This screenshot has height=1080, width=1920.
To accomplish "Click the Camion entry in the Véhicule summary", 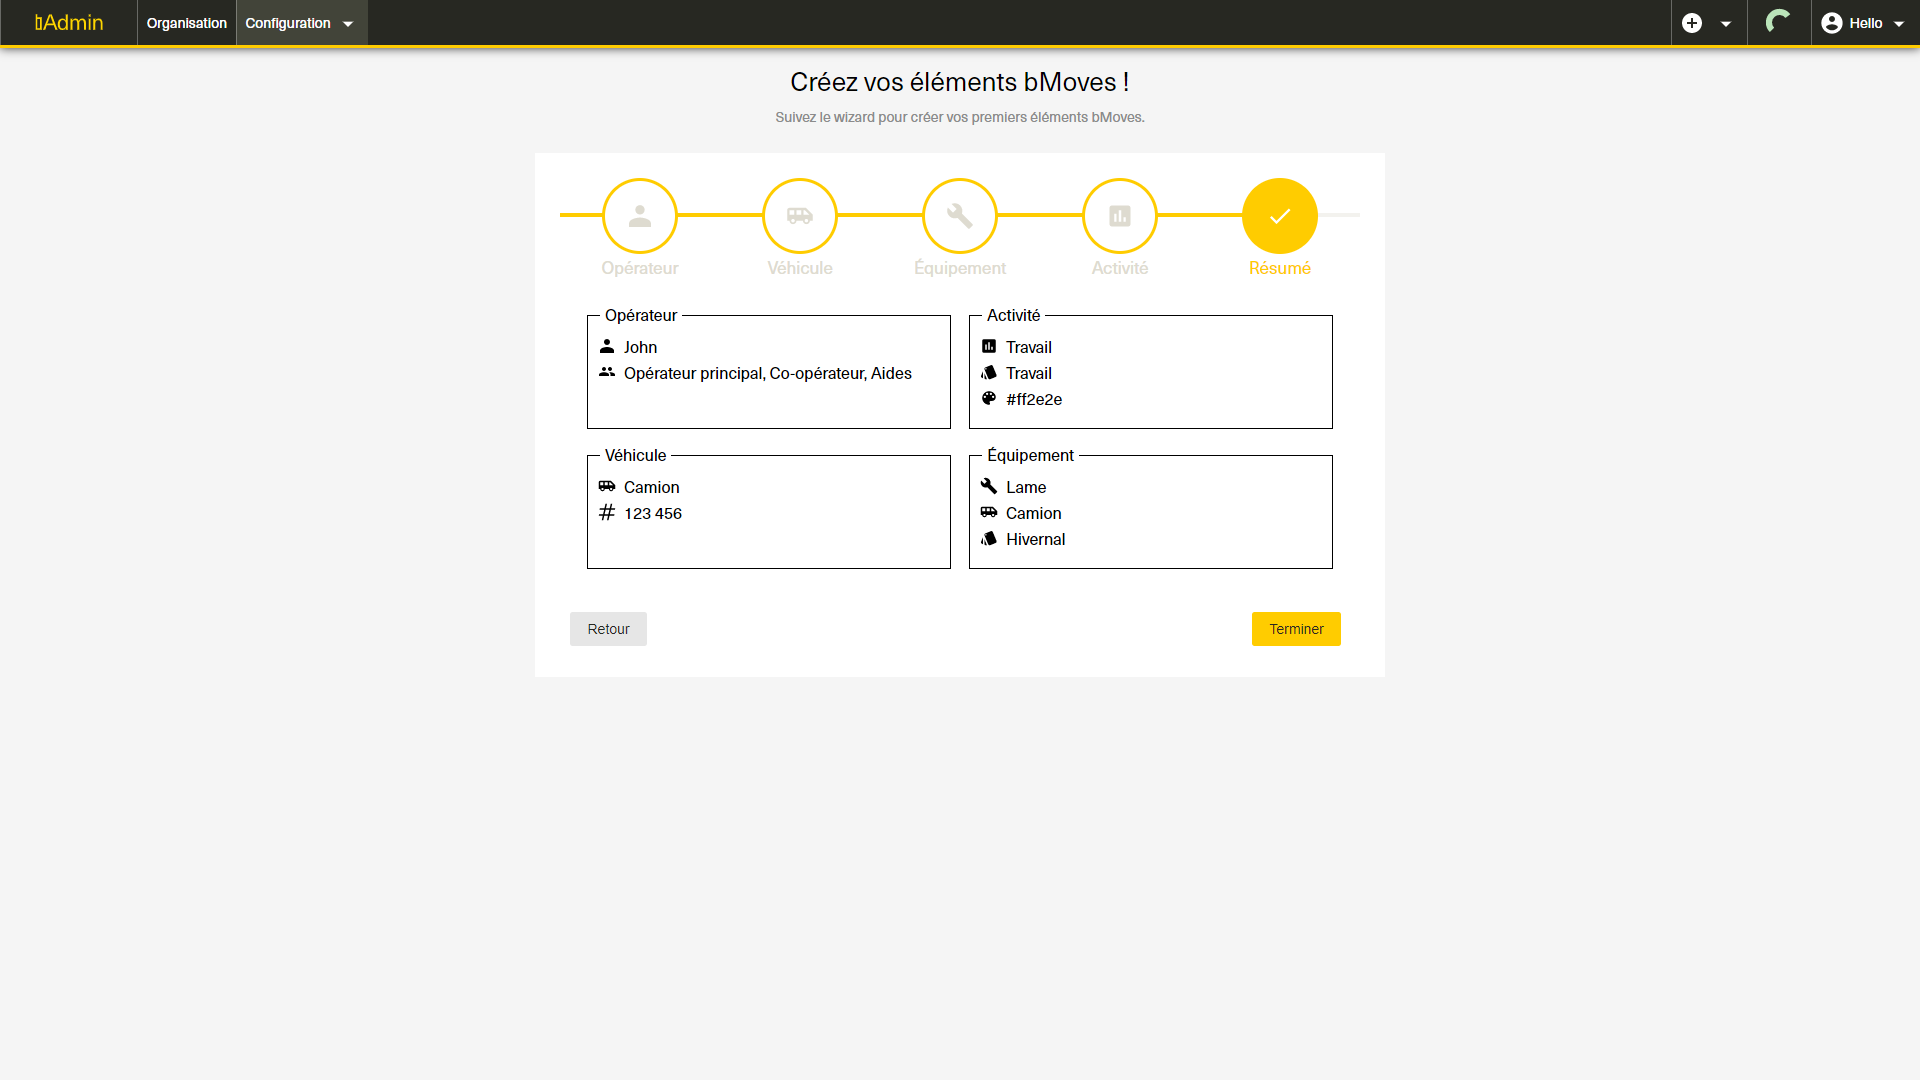I will point(651,487).
